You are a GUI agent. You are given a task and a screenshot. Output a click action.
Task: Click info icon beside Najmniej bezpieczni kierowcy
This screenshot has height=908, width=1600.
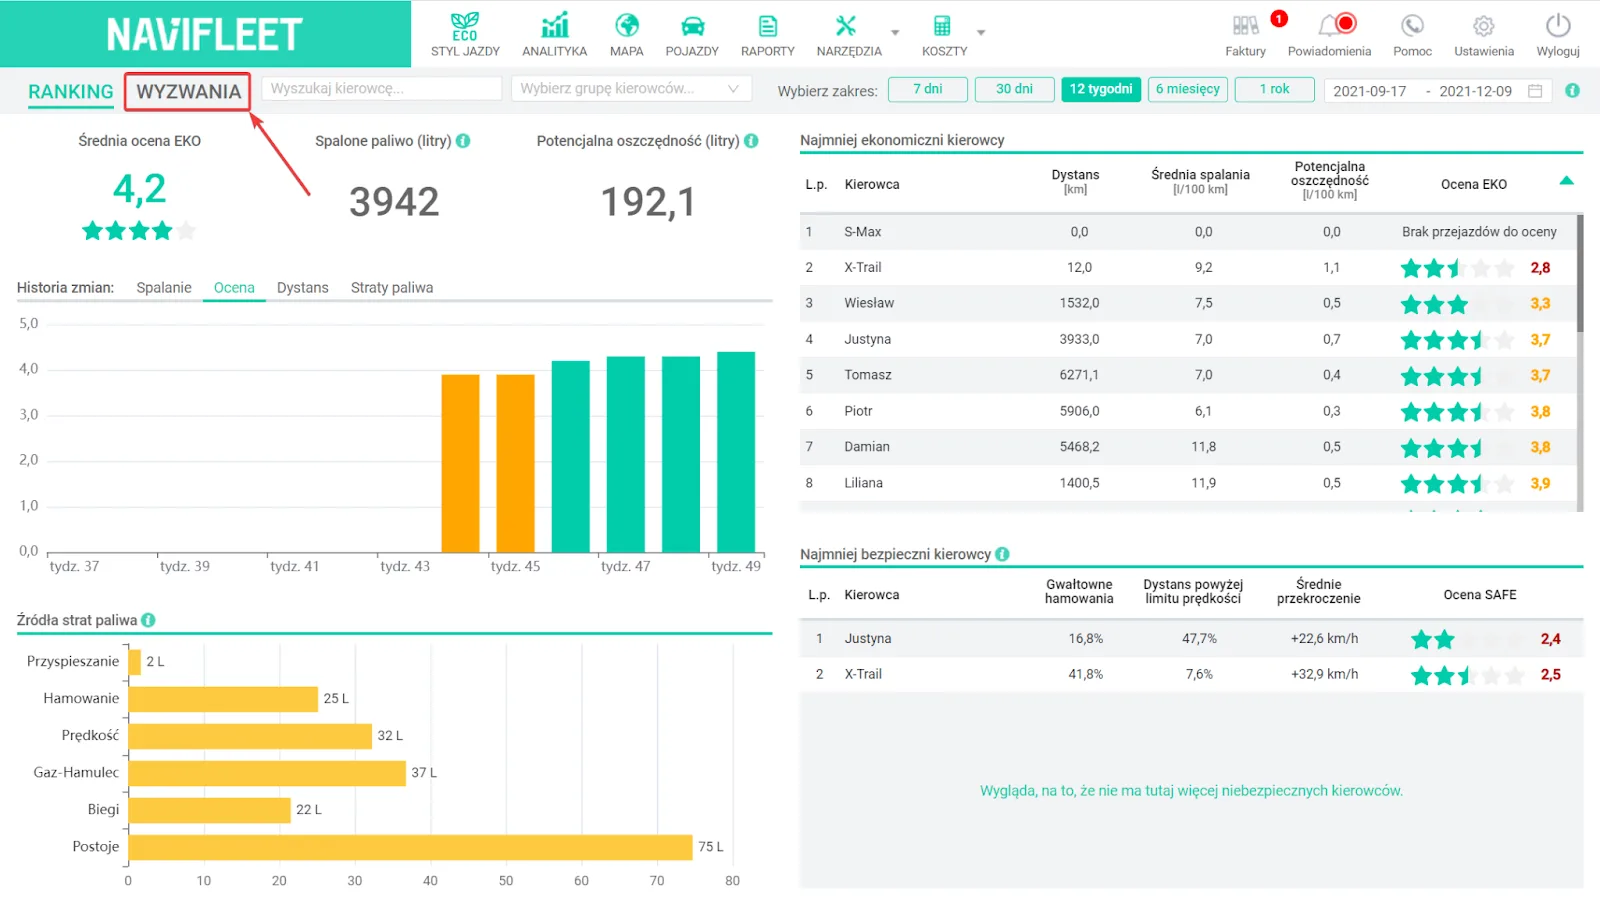(1002, 554)
